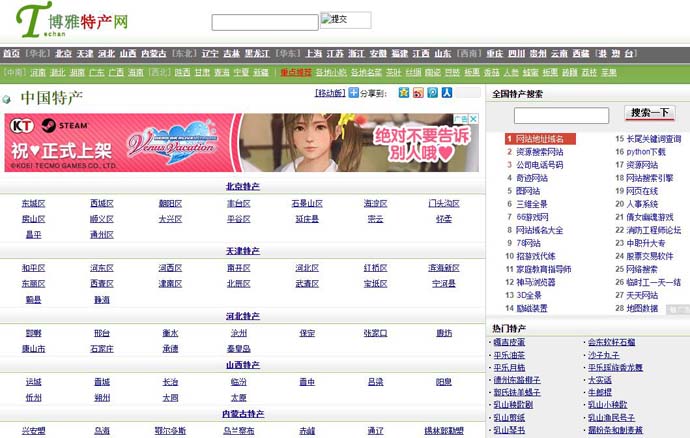Select 北京 in the top nav bar
This screenshot has height=438, width=690.
click(63, 53)
